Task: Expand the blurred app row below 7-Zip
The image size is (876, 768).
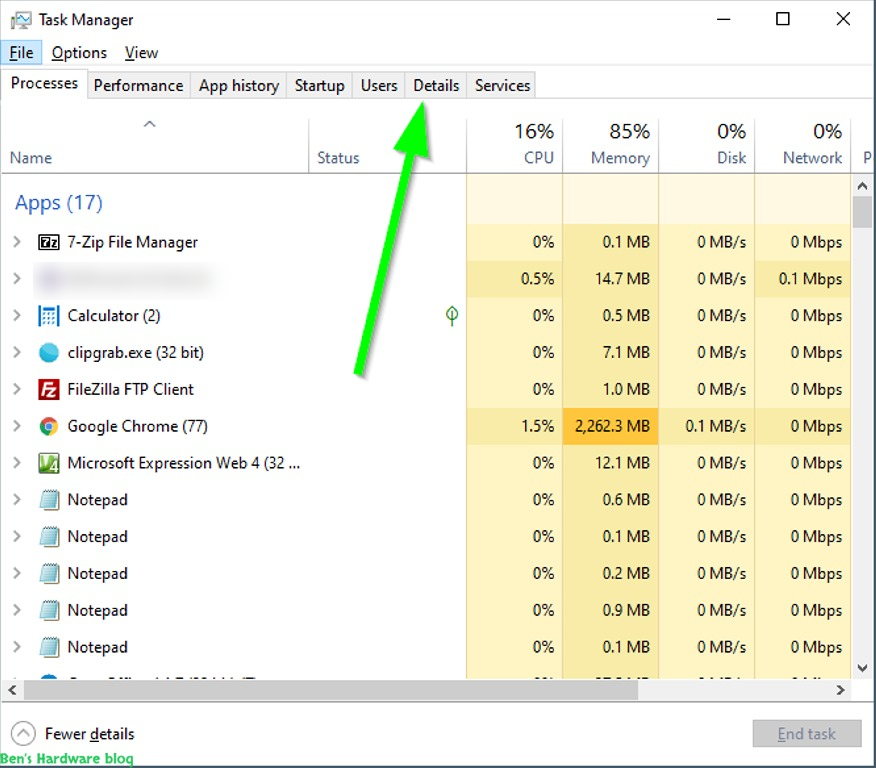Action: [17, 279]
